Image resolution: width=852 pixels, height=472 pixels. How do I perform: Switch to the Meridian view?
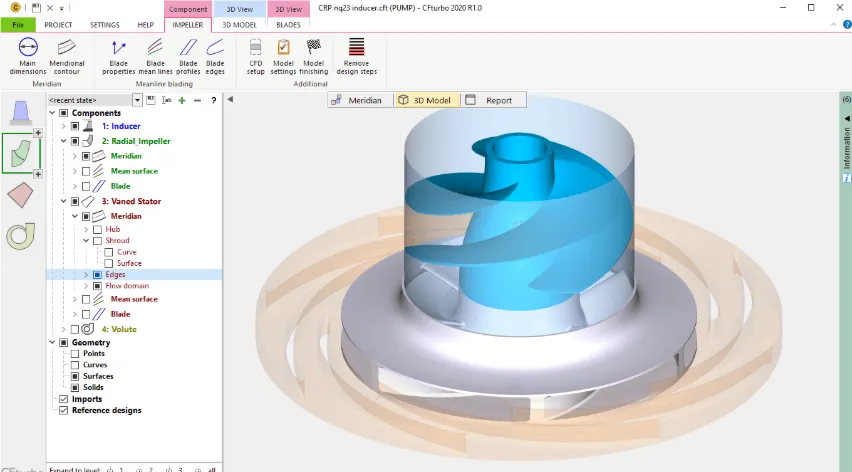coord(360,100)
